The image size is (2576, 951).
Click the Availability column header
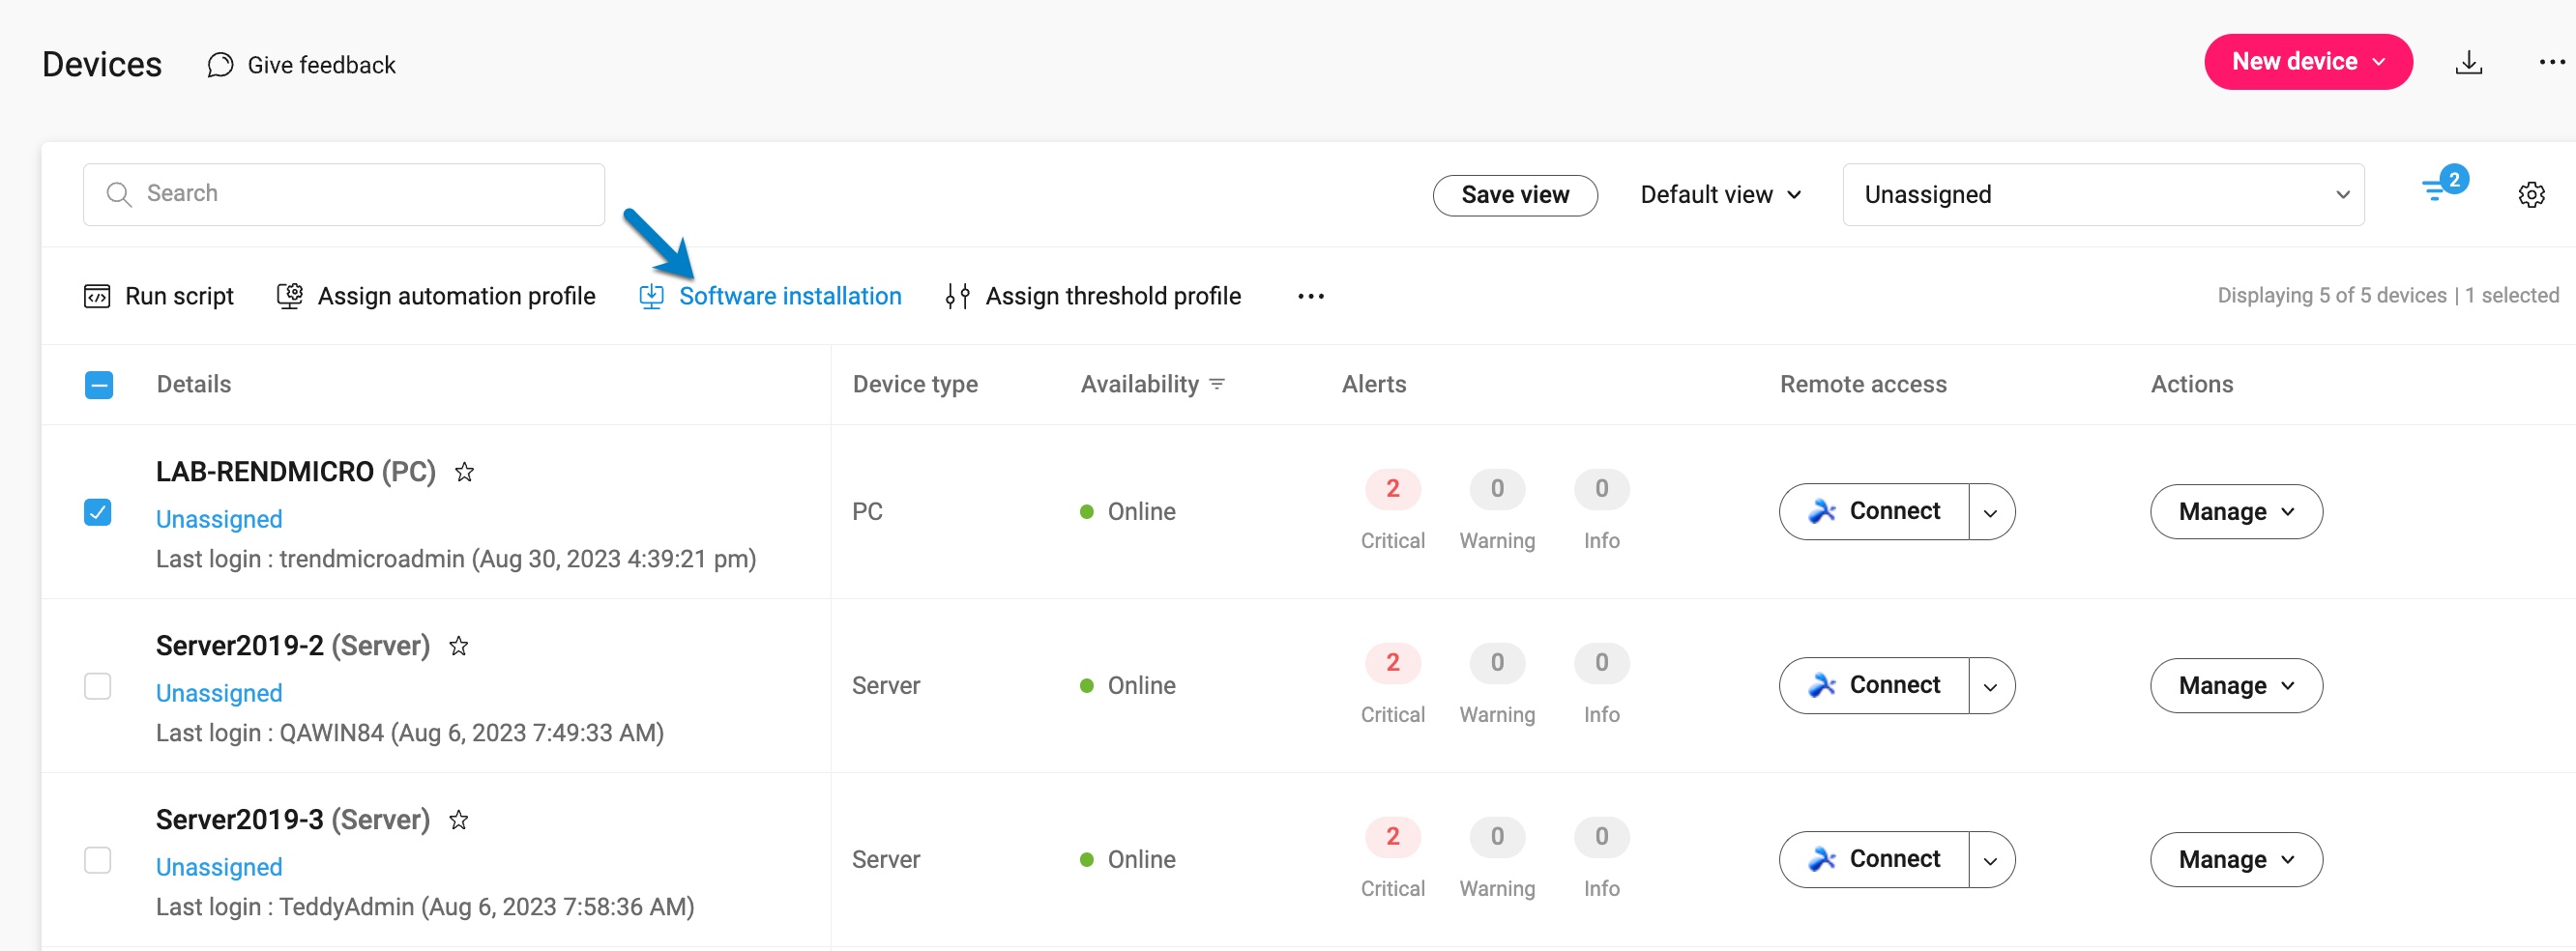pos(1139,384)
